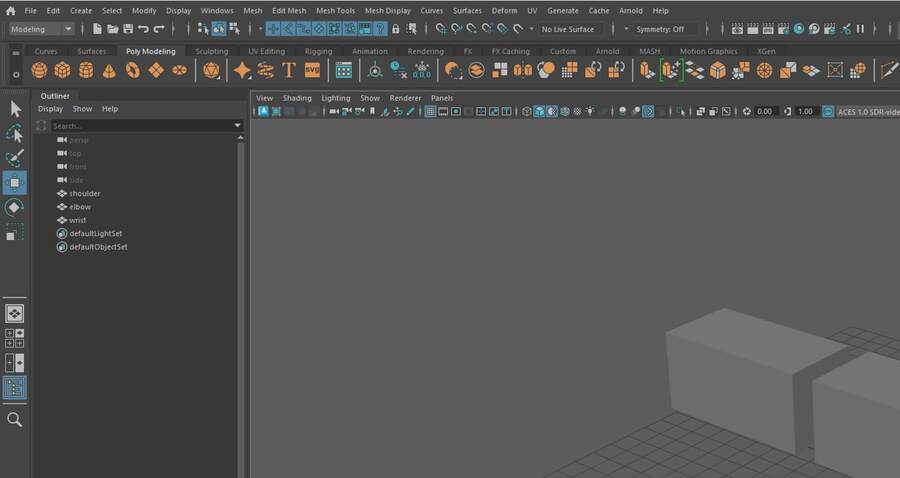Toggle Select by object type mode
The image size is (900, 478).
[219, 29]
